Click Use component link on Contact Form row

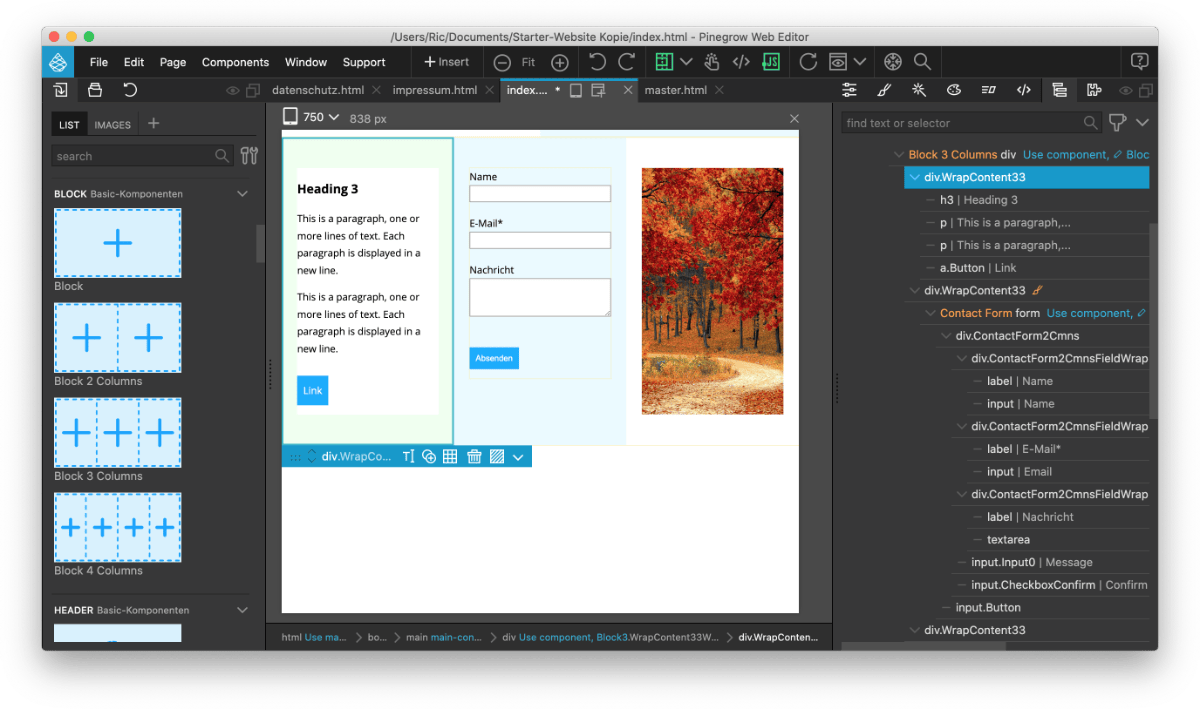1090,313
